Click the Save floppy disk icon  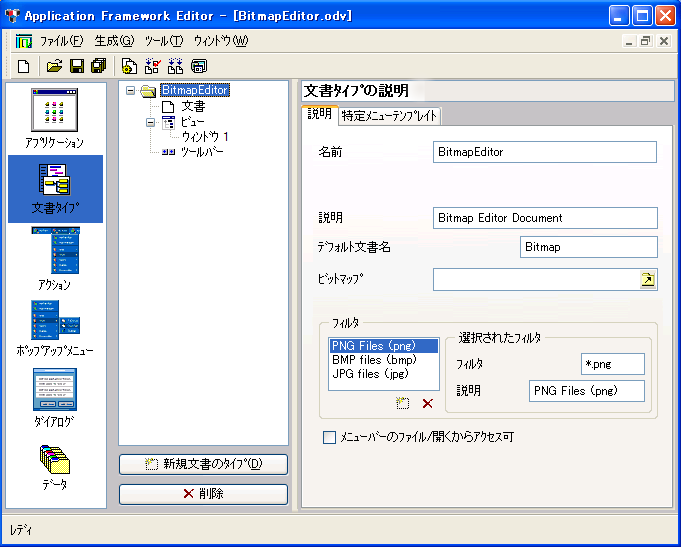76,67
